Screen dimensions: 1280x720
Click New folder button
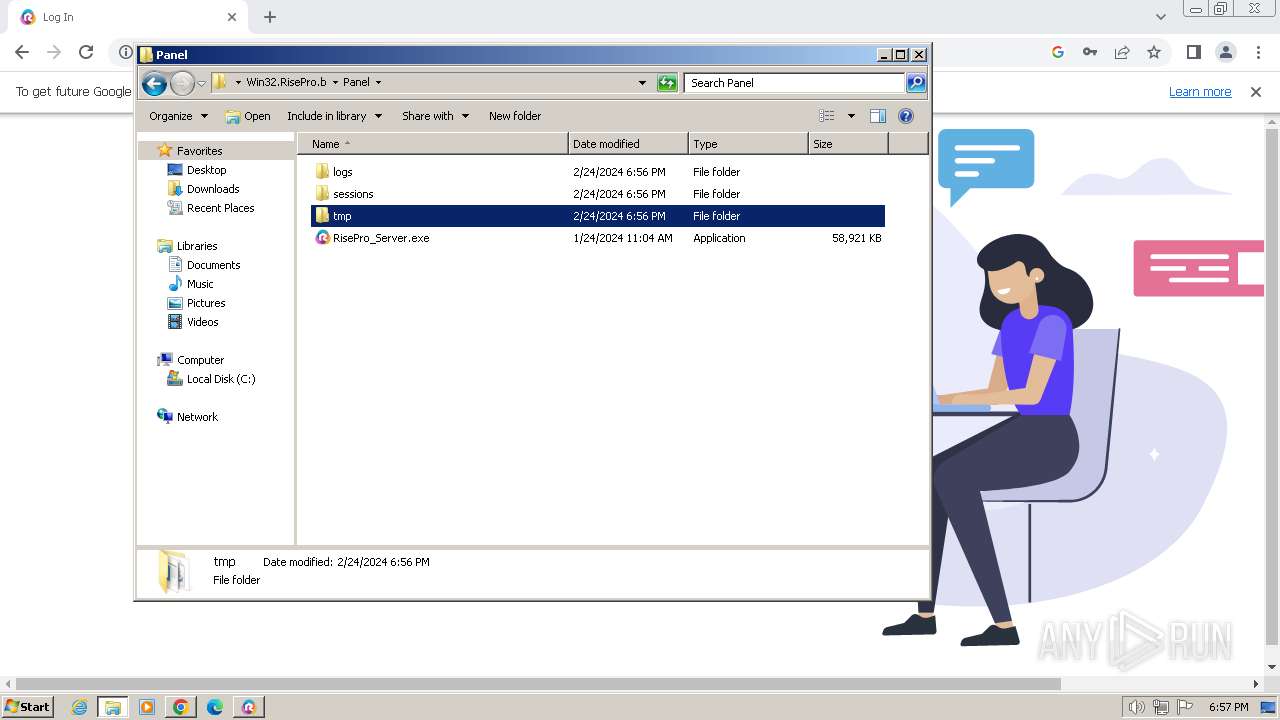click(x=515, y=116)
